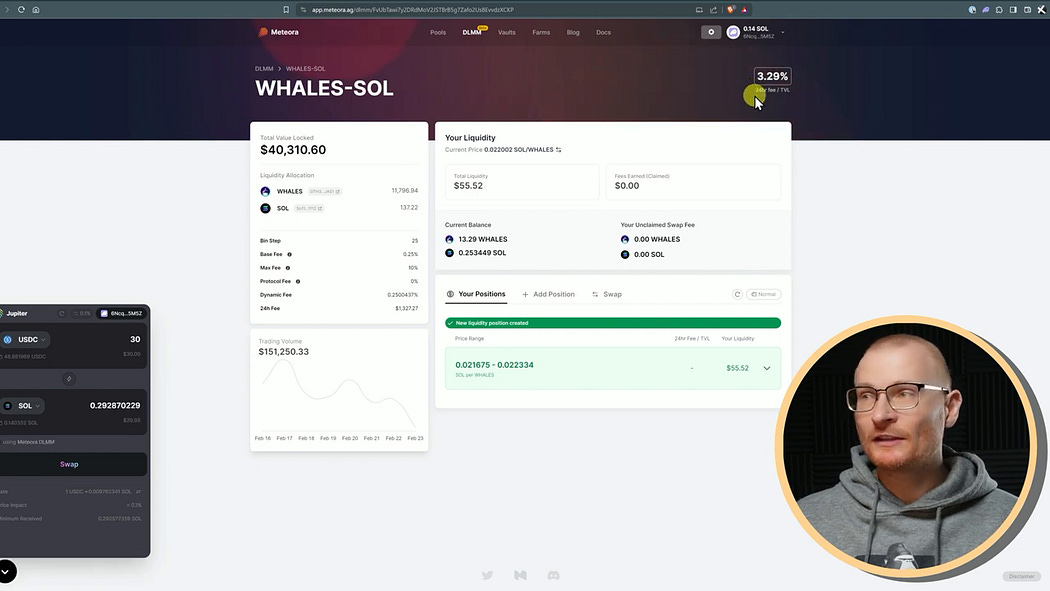Click the black round chevron button at bottom left
This screenshot has width=1050, height=591.
pos(6,571)
